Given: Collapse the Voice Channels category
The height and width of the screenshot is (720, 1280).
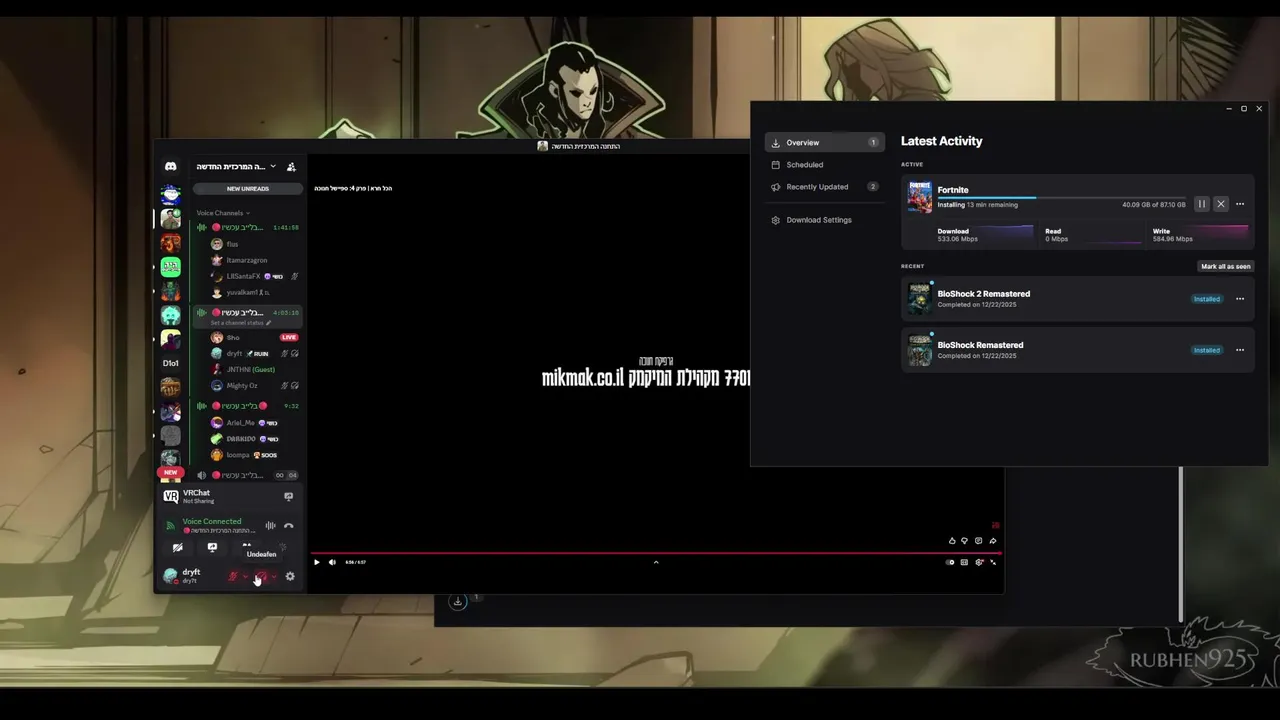Looking at the screenshot, I should [223, 213].
